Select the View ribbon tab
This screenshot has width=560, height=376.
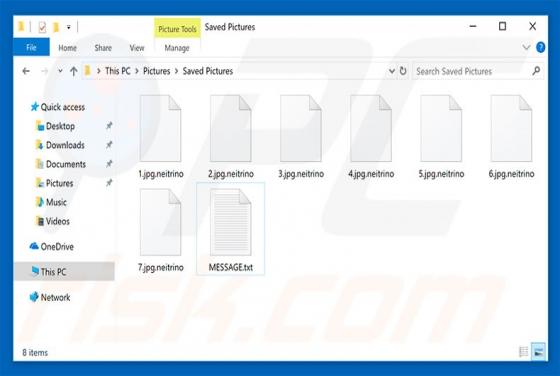(137, 48)
